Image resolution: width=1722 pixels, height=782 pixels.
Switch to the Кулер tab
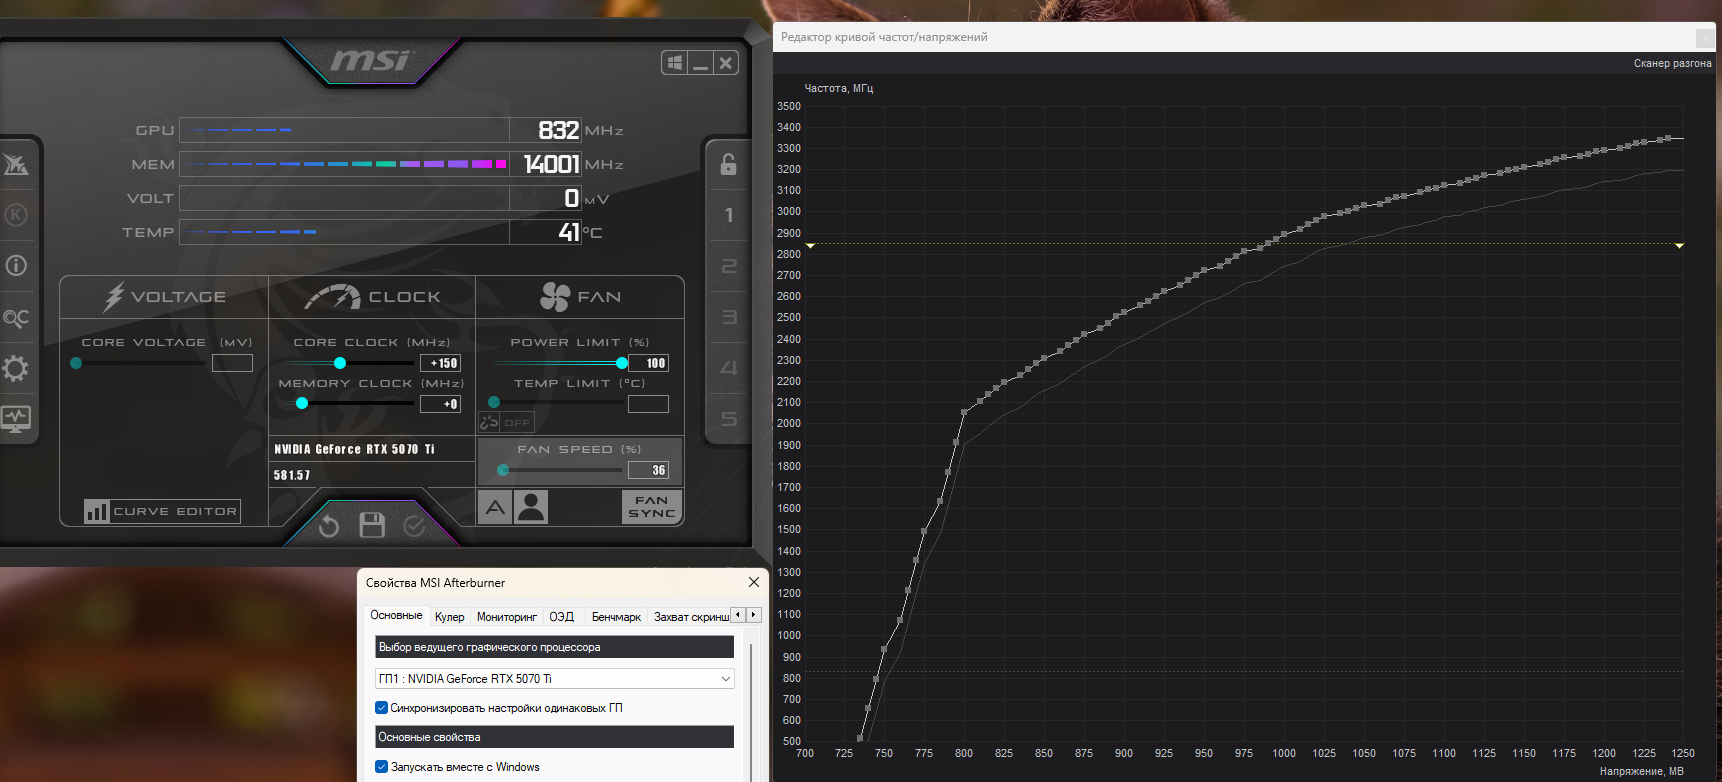(x=449, y=617)
